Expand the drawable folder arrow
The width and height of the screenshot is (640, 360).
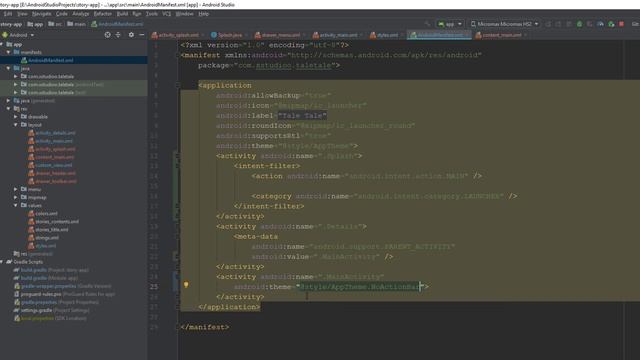(16, 117)
